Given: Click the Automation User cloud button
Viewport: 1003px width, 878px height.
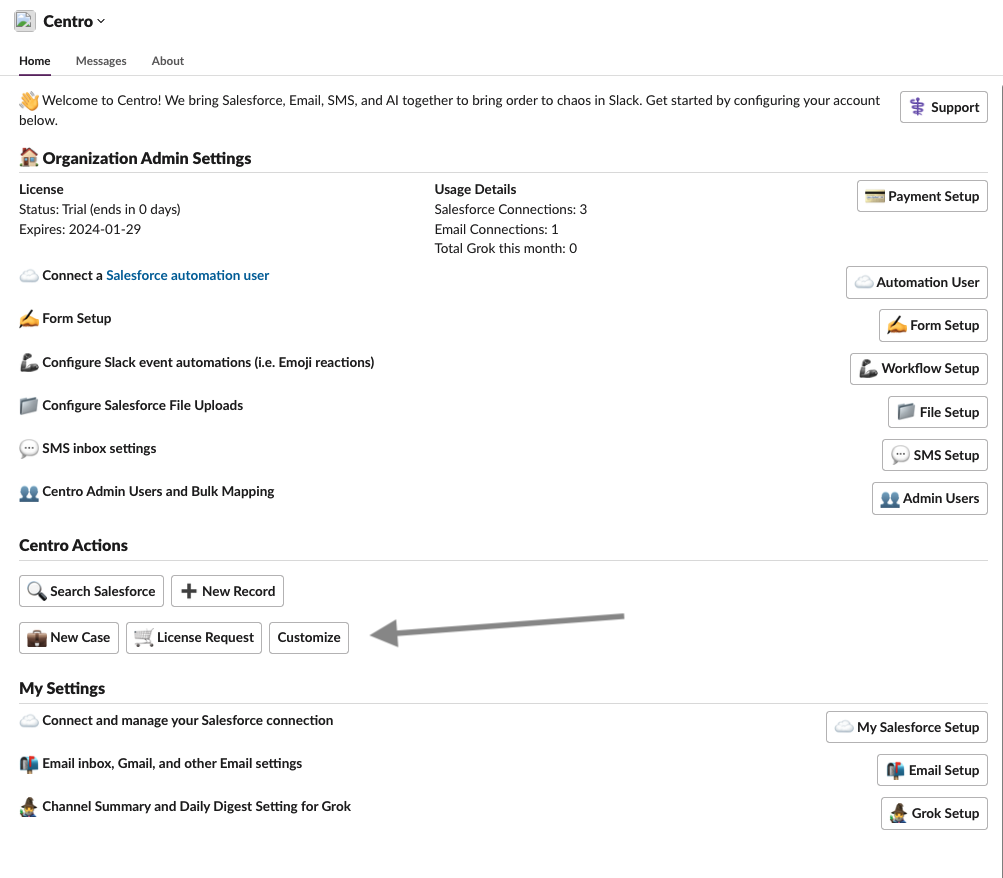Looking at the screenshot, I should click(x=917, y=282).
